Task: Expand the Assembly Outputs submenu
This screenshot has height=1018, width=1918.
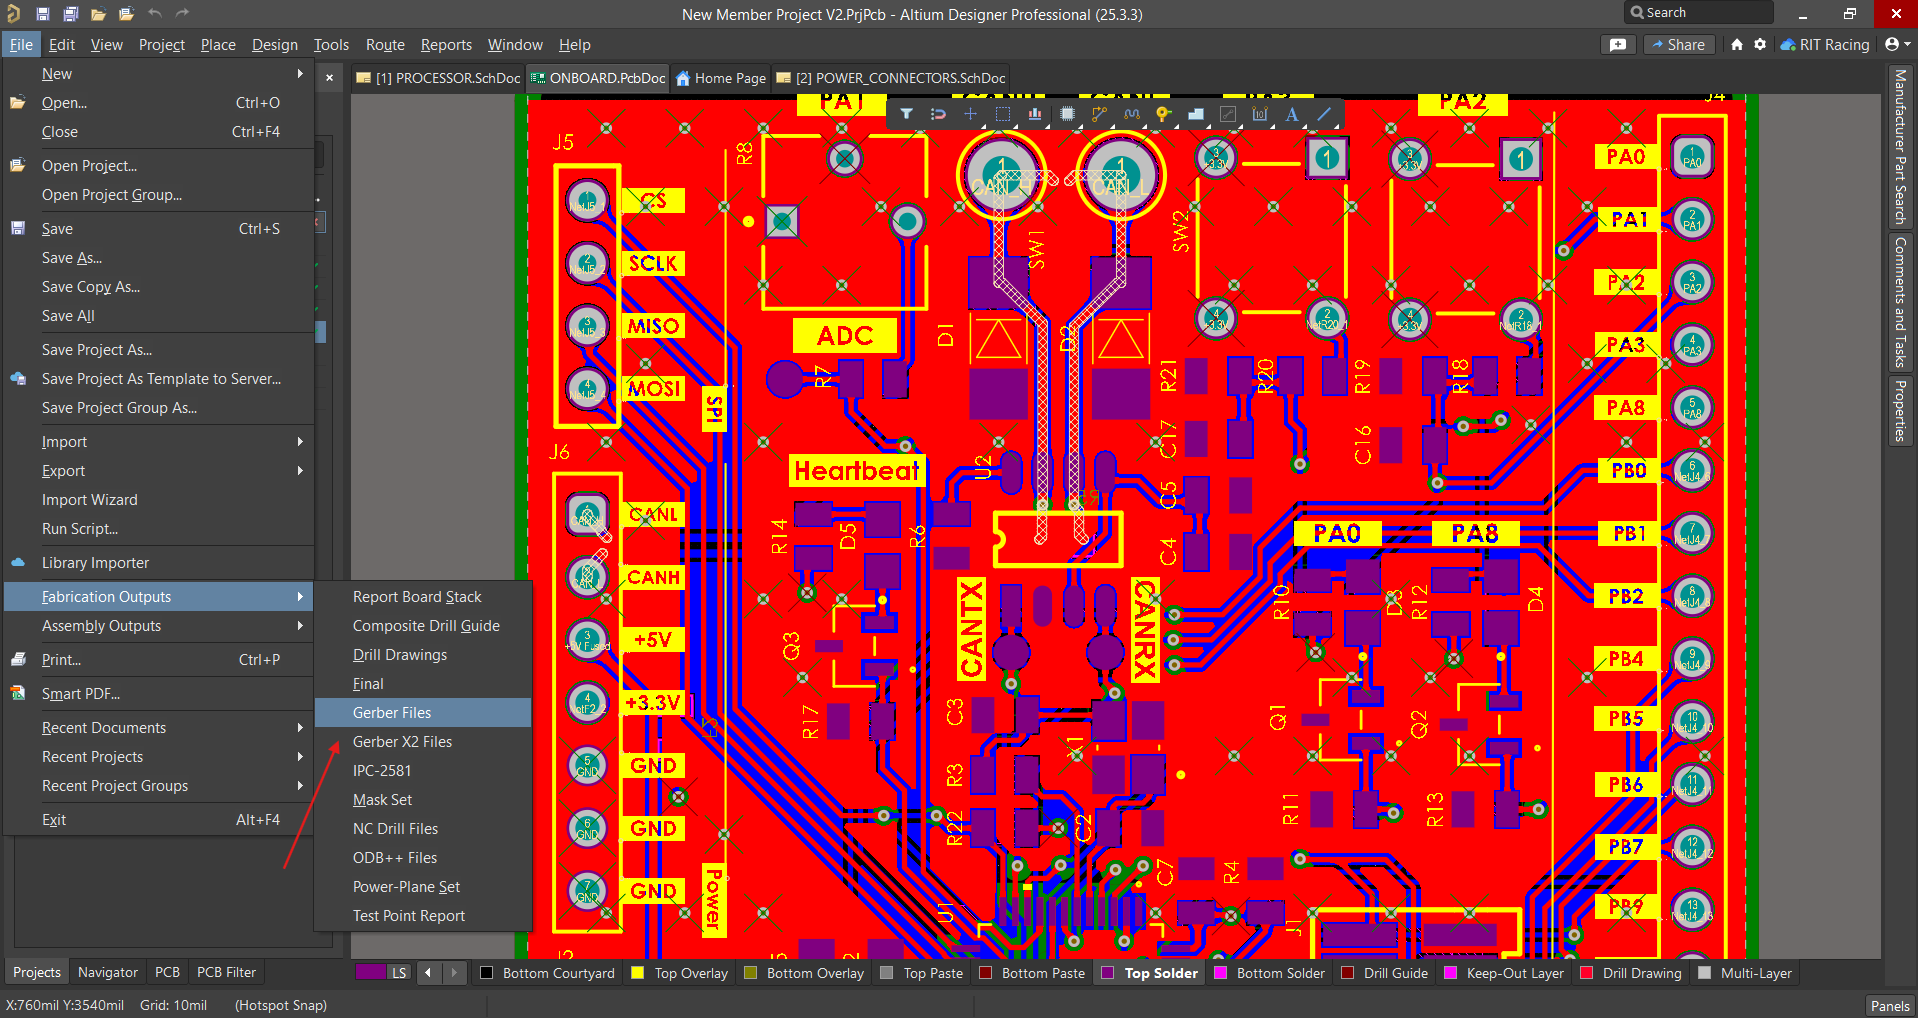Action: coord(159,626)
